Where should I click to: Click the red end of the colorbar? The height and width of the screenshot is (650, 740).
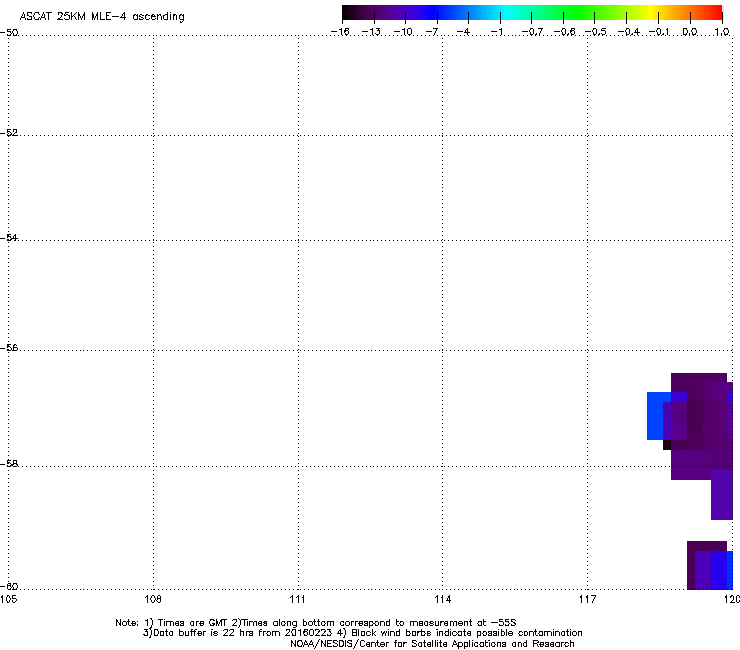[715, 13]
